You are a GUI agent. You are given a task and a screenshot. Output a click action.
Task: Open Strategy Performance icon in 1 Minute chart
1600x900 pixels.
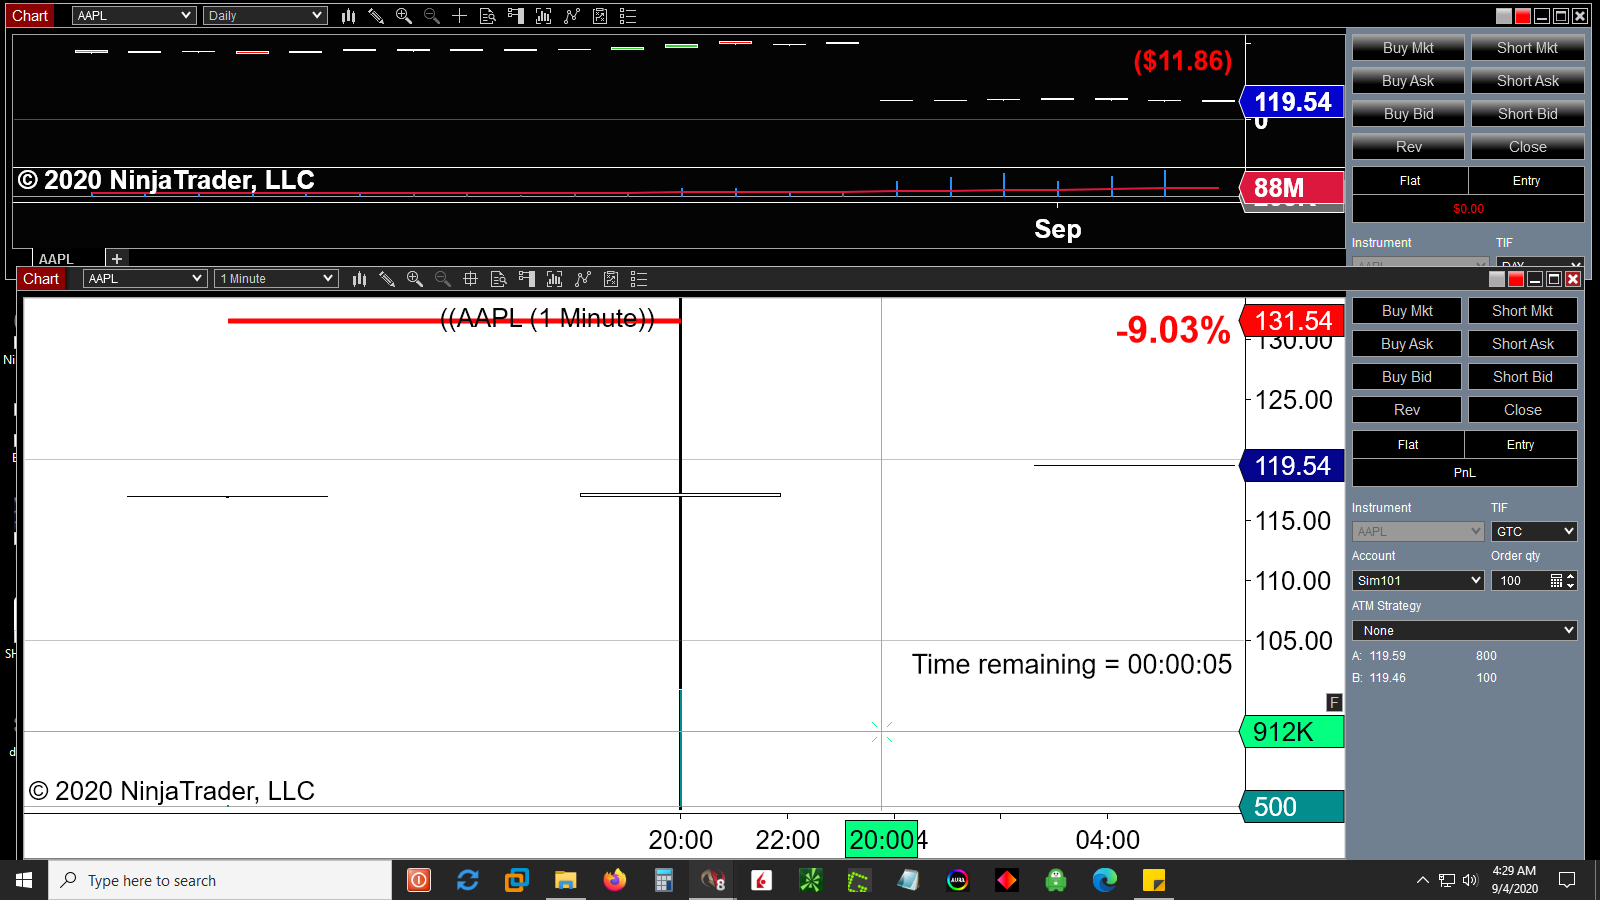[611, 279]
